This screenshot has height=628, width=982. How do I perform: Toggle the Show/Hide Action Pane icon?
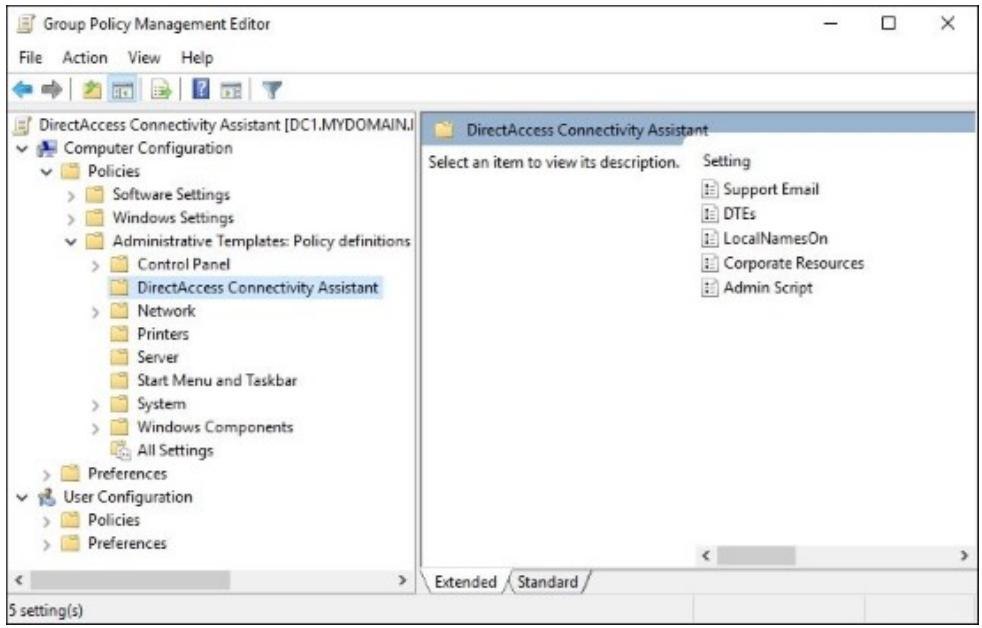coord(230,90)
